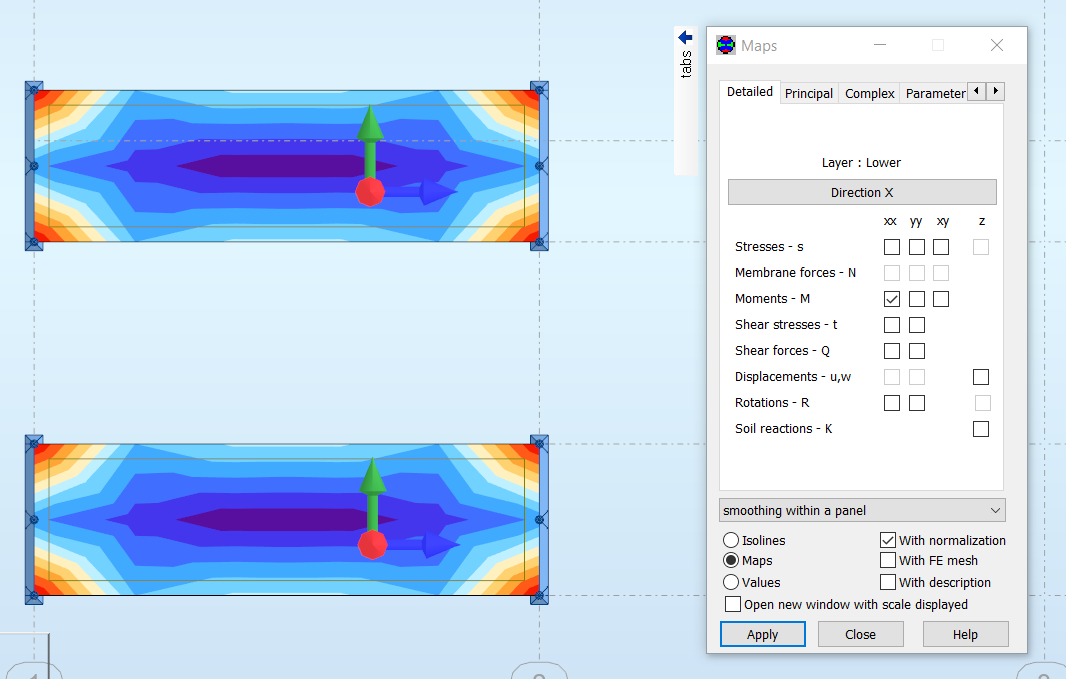This screenshot has width=1066, height=679.
Task: Uncheck the Moments M xx checkbox
Action: point(891,298)
